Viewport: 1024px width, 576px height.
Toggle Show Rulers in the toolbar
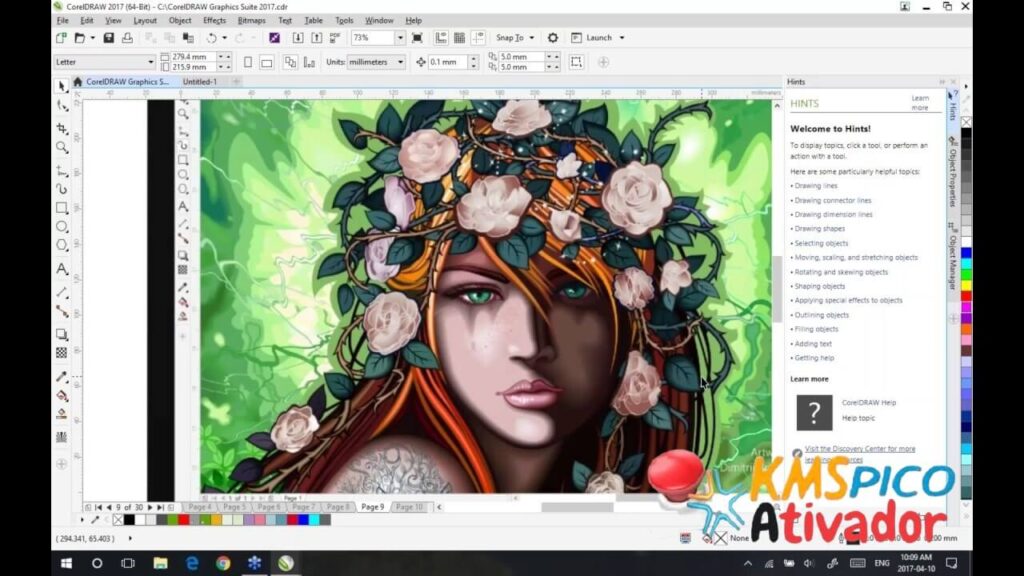[441, 38]
